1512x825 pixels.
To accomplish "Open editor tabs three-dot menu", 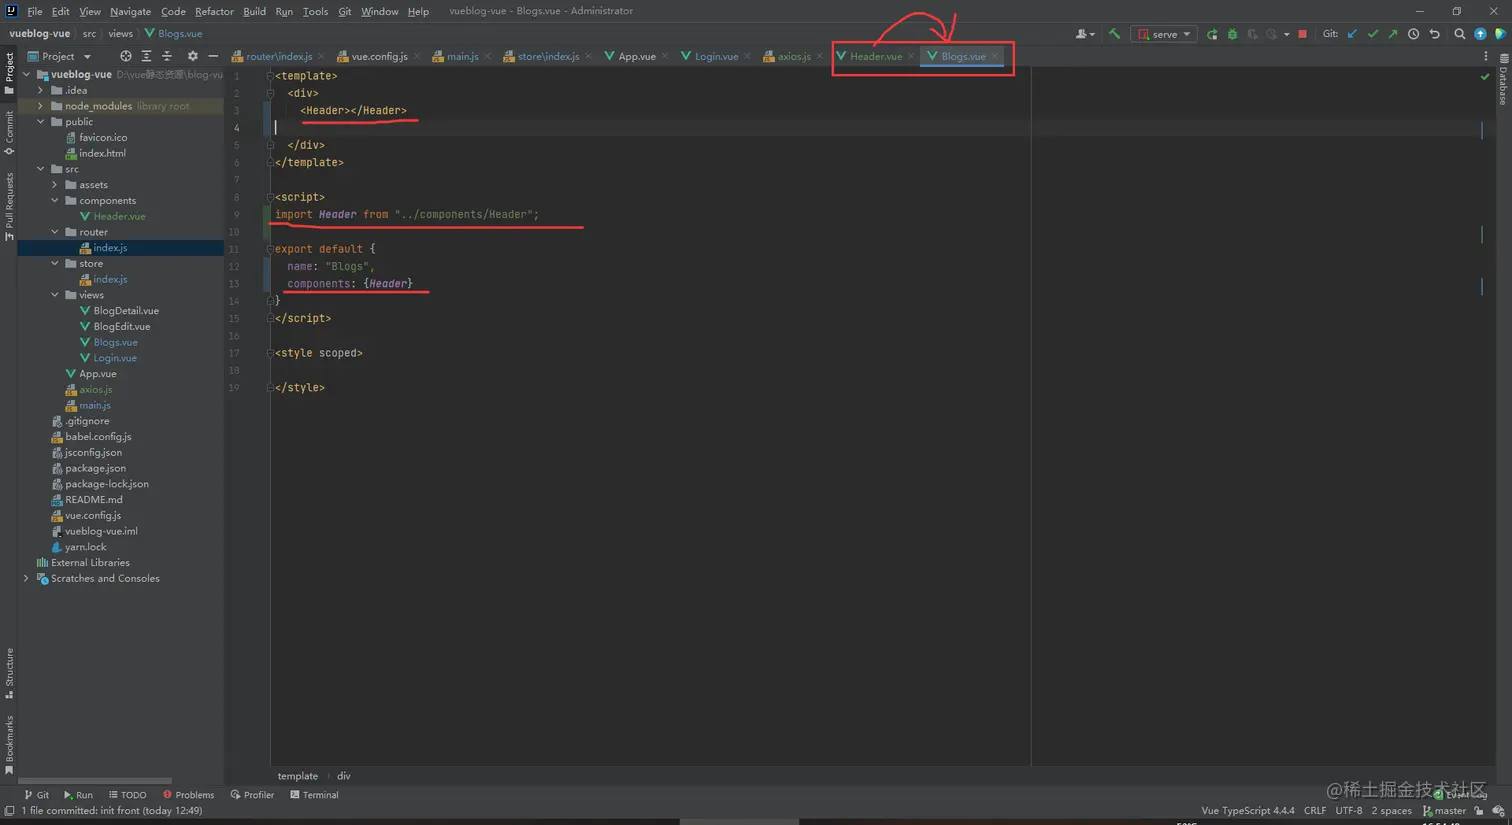I will (x=1485, y=56).
